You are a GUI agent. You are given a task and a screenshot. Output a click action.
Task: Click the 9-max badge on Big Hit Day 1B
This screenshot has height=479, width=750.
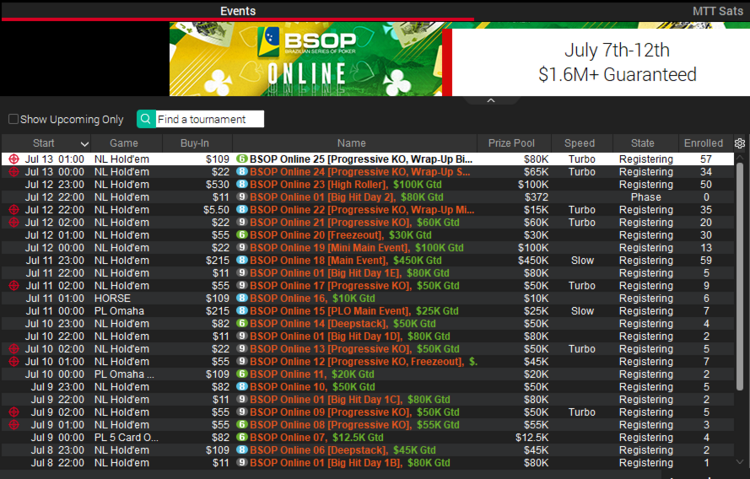242,463
